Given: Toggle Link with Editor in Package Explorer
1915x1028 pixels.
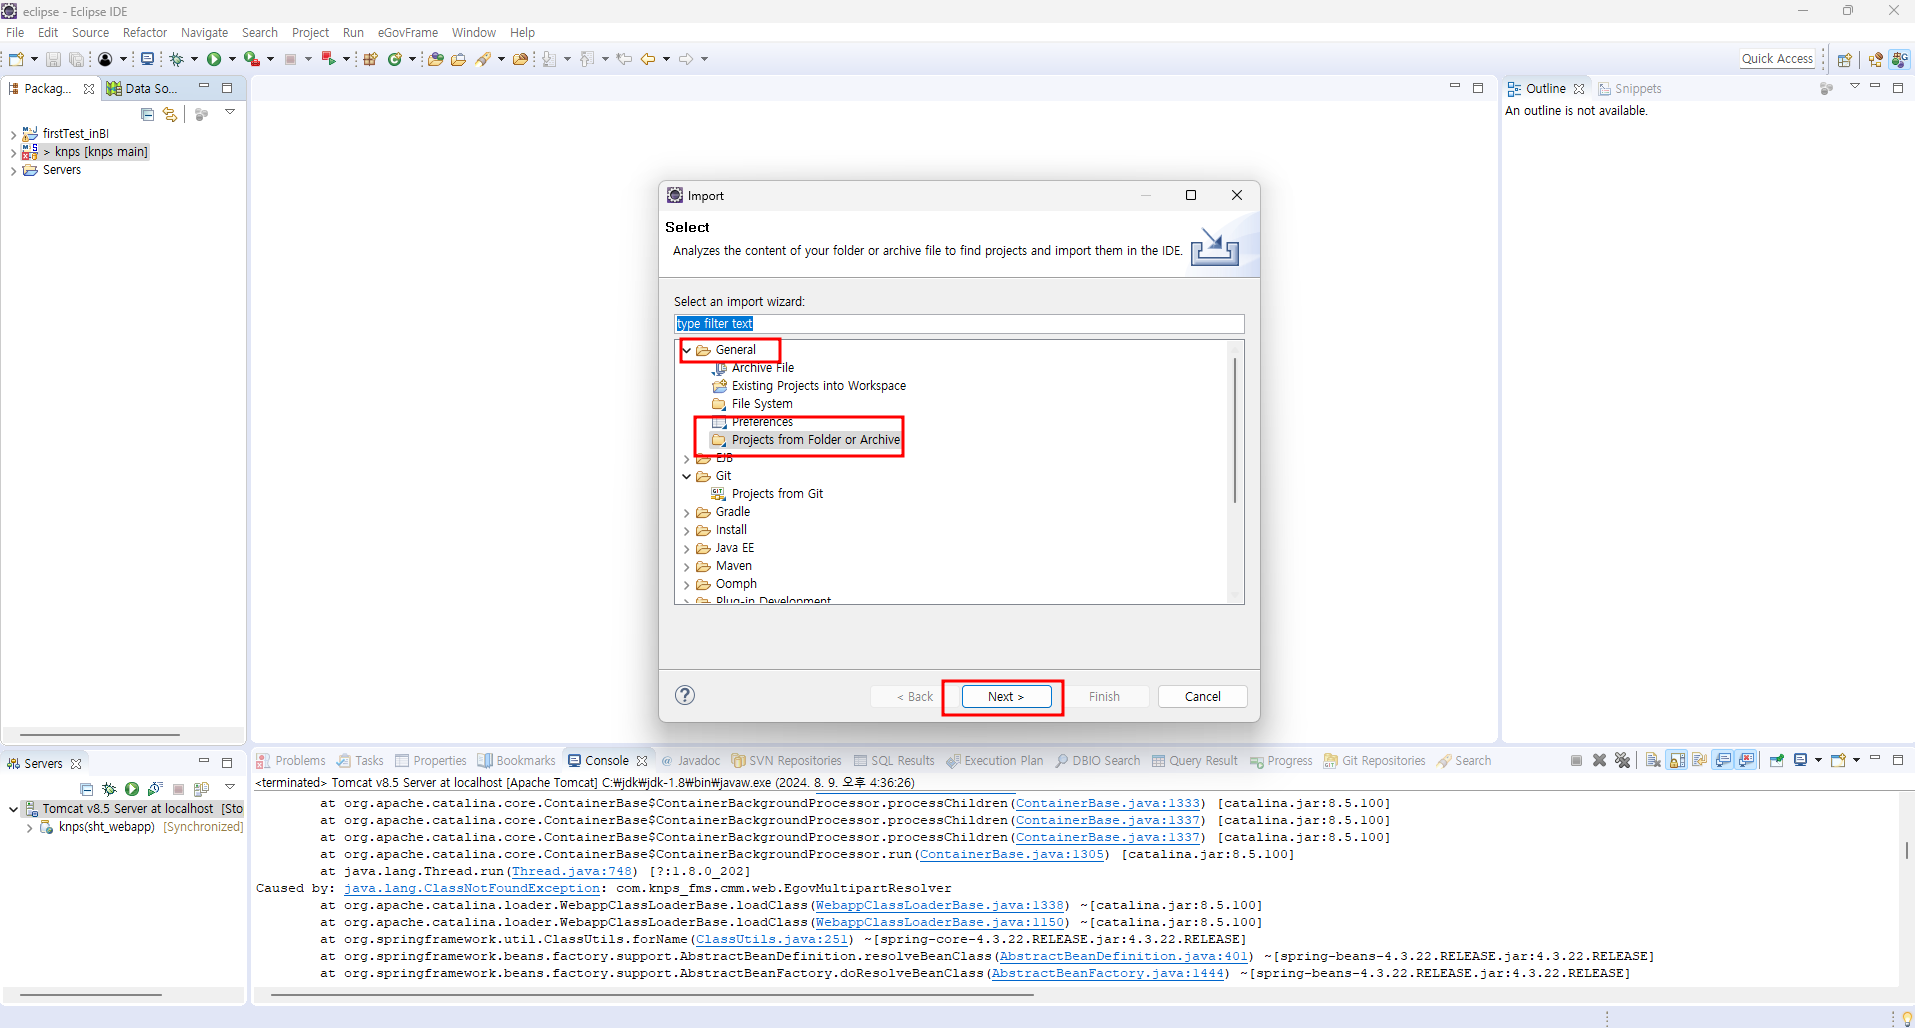Looking at the screenshot, I should [x=170, y=114].
